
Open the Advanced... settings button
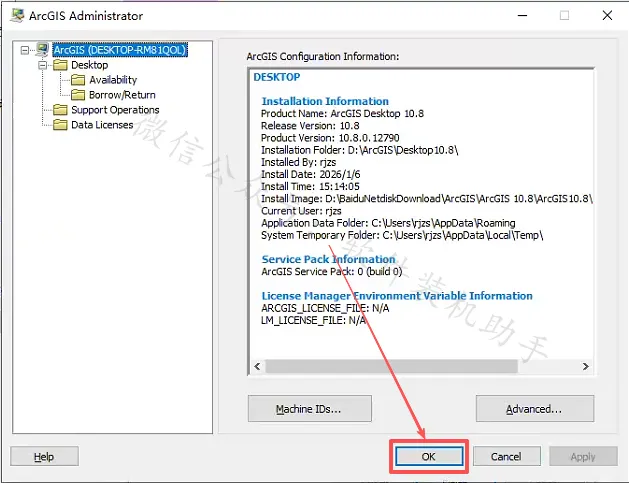[x=535, y=409]
